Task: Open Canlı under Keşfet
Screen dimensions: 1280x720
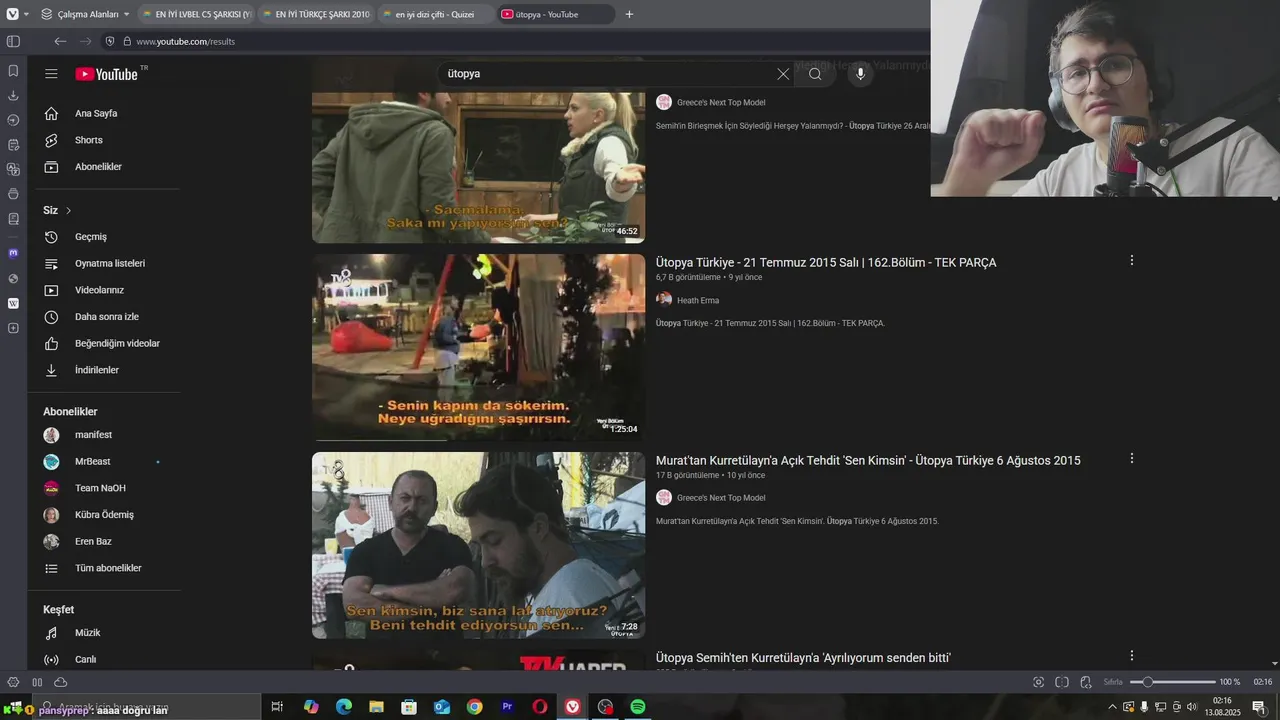Action: 108,660
